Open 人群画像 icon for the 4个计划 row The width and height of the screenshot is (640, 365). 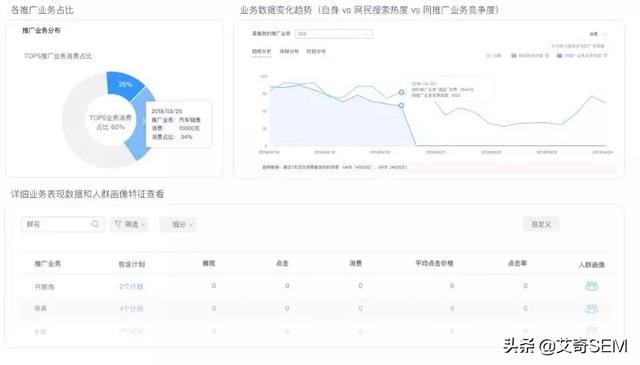pos(591,308)
